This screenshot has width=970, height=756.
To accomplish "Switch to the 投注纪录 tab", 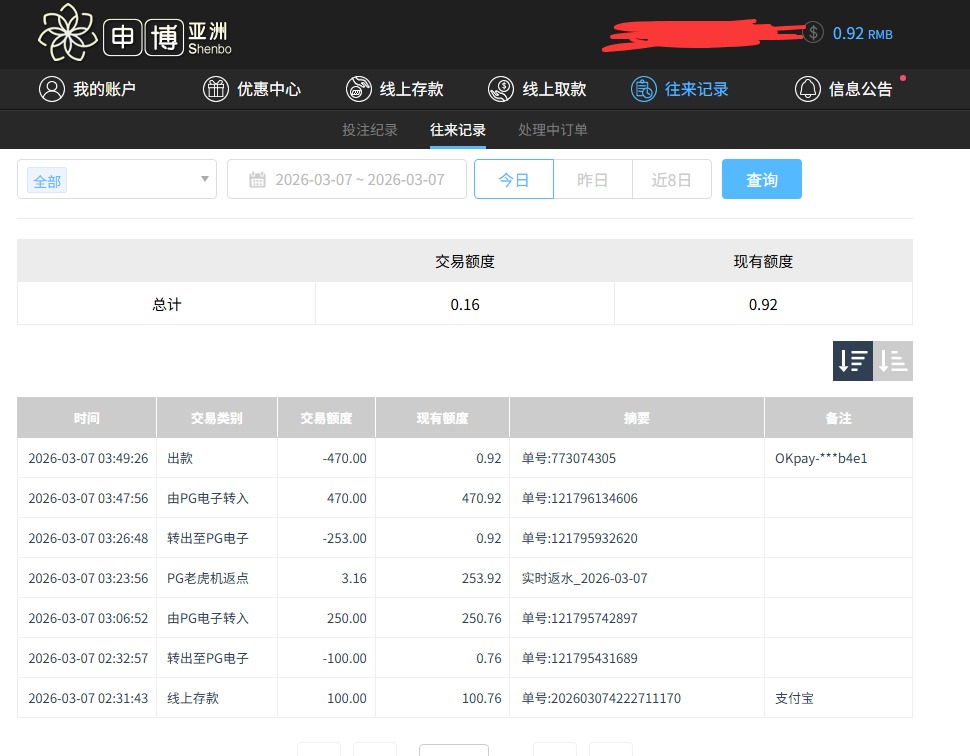I will (x=370, y=130).
